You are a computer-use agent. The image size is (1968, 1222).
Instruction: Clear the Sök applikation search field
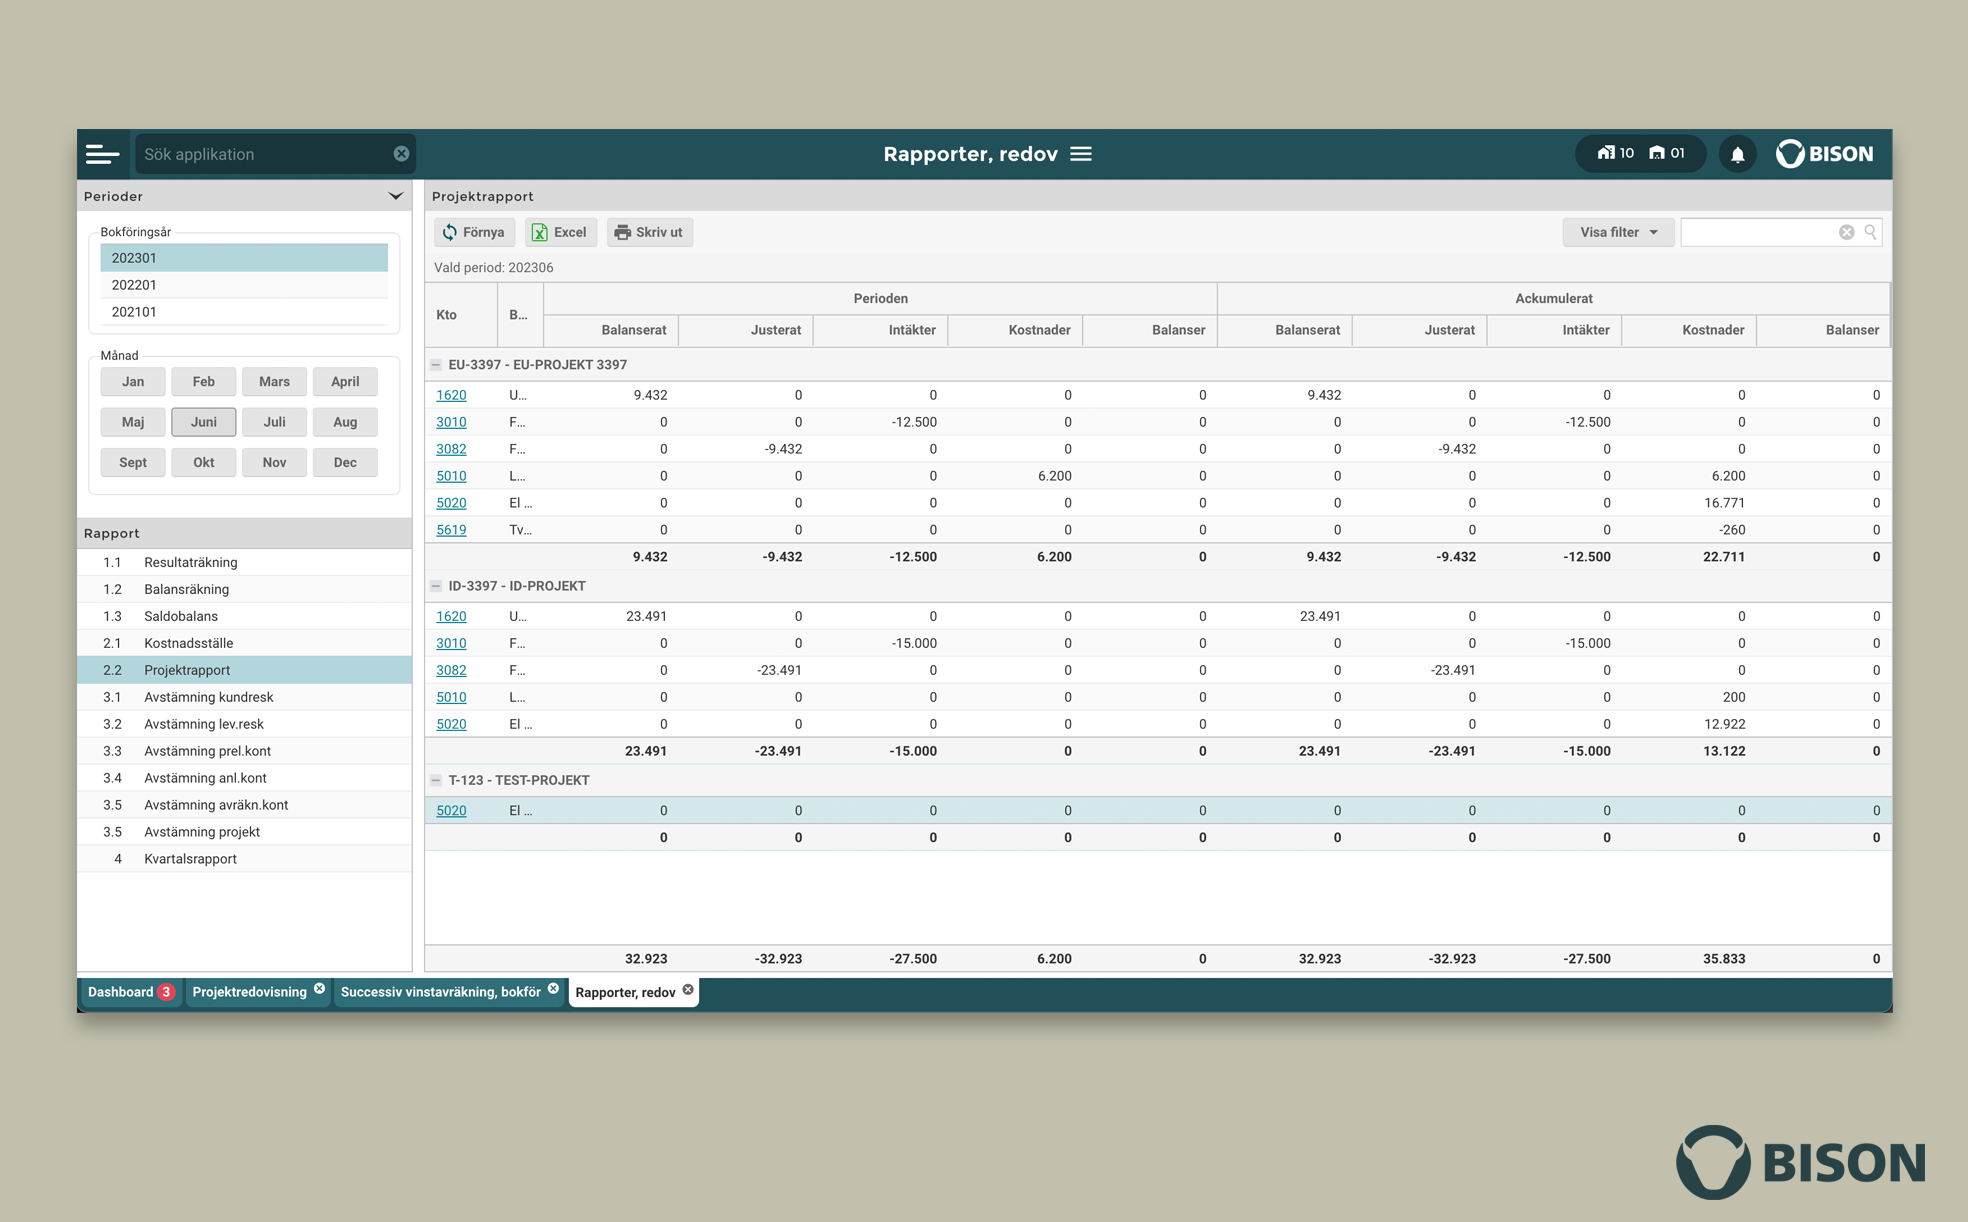click(x=401, y=154)
